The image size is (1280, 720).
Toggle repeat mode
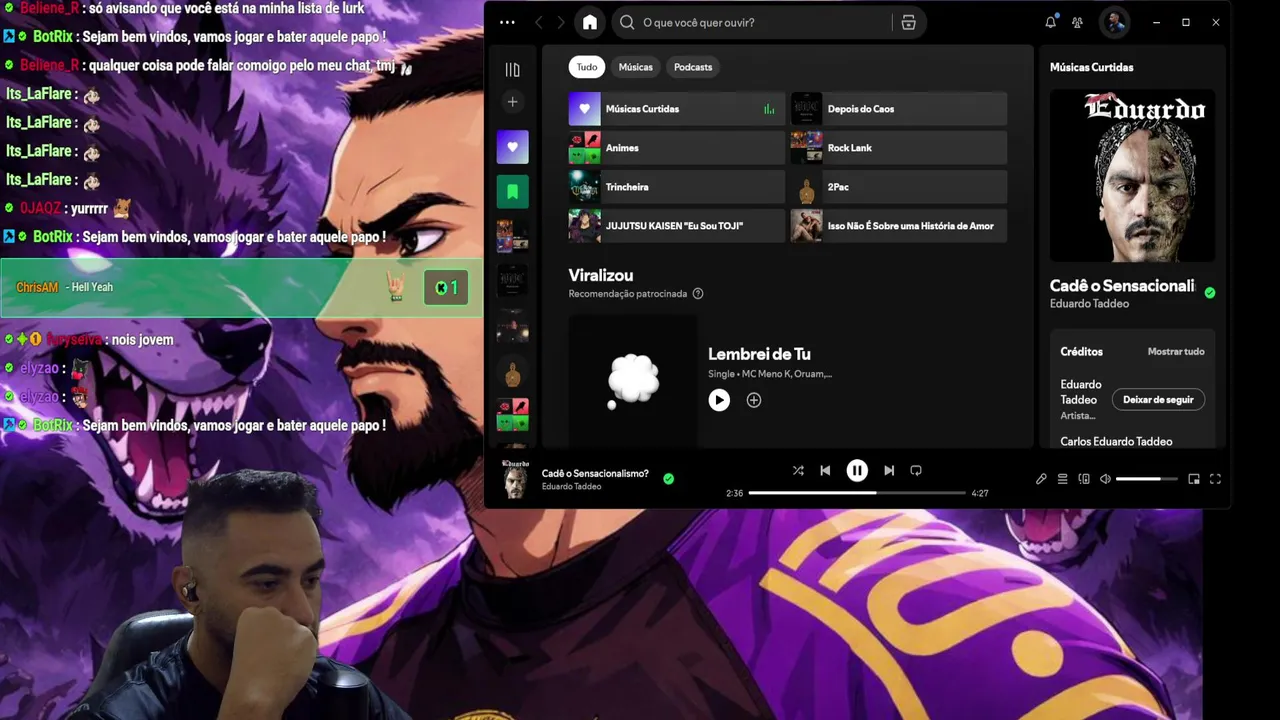(916, 471)
